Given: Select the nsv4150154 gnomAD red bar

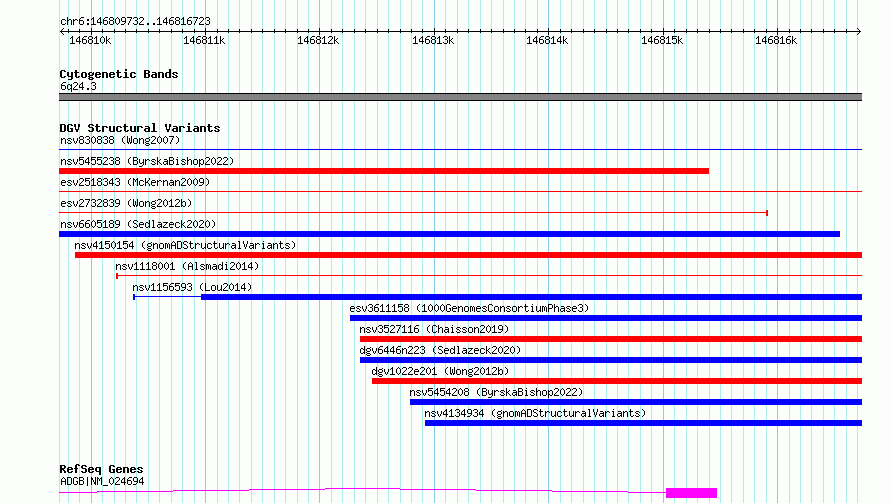Looking at the screenshot, I should click(468, 255).
